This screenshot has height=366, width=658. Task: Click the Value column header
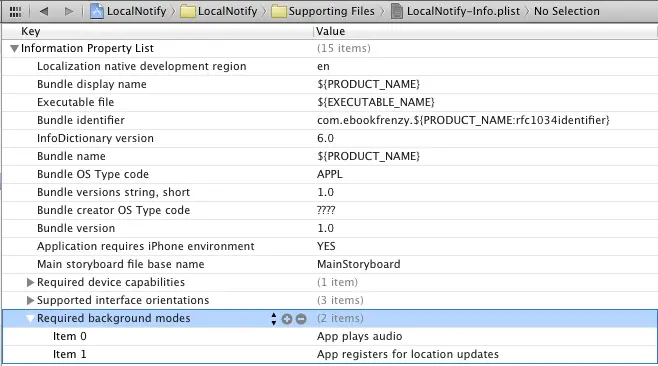click(x=331, y=31)
